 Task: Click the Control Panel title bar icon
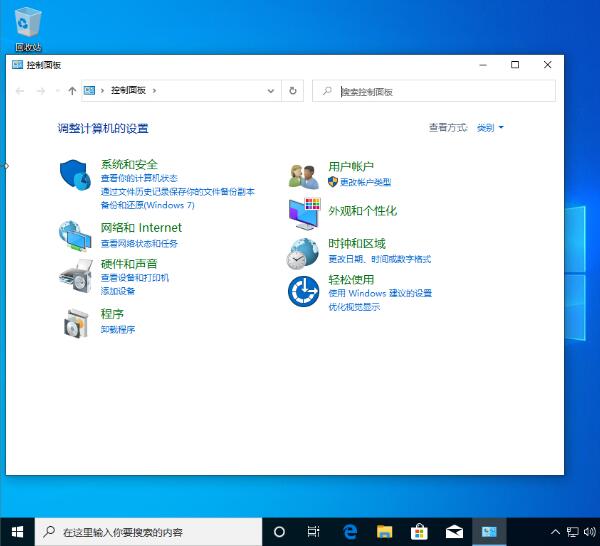pos(18,64)
